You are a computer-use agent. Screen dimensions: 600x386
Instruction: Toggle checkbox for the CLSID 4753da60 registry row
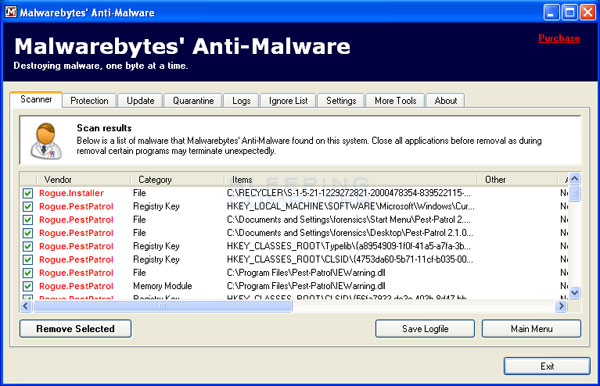pos(28,260)
